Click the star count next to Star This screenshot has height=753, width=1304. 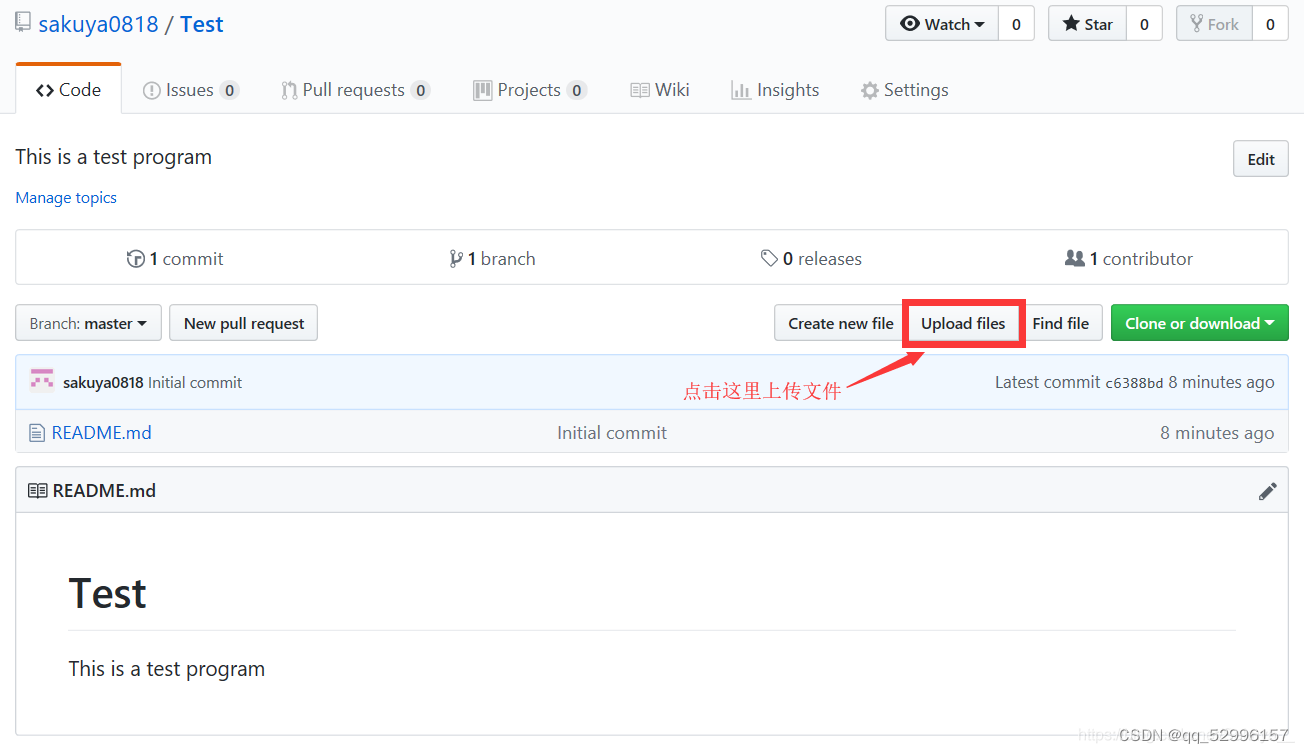(x=1144, y=24)
